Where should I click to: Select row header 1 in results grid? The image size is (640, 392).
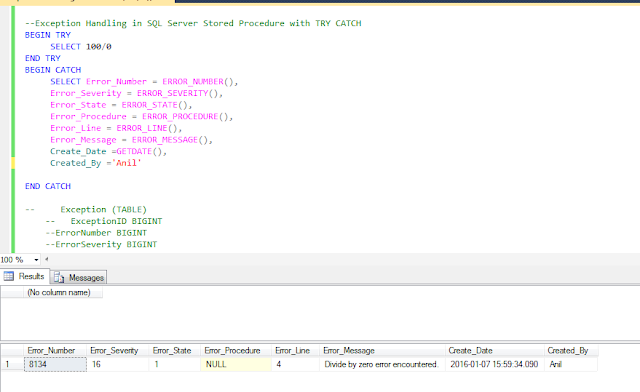click(x=12, y=364)
